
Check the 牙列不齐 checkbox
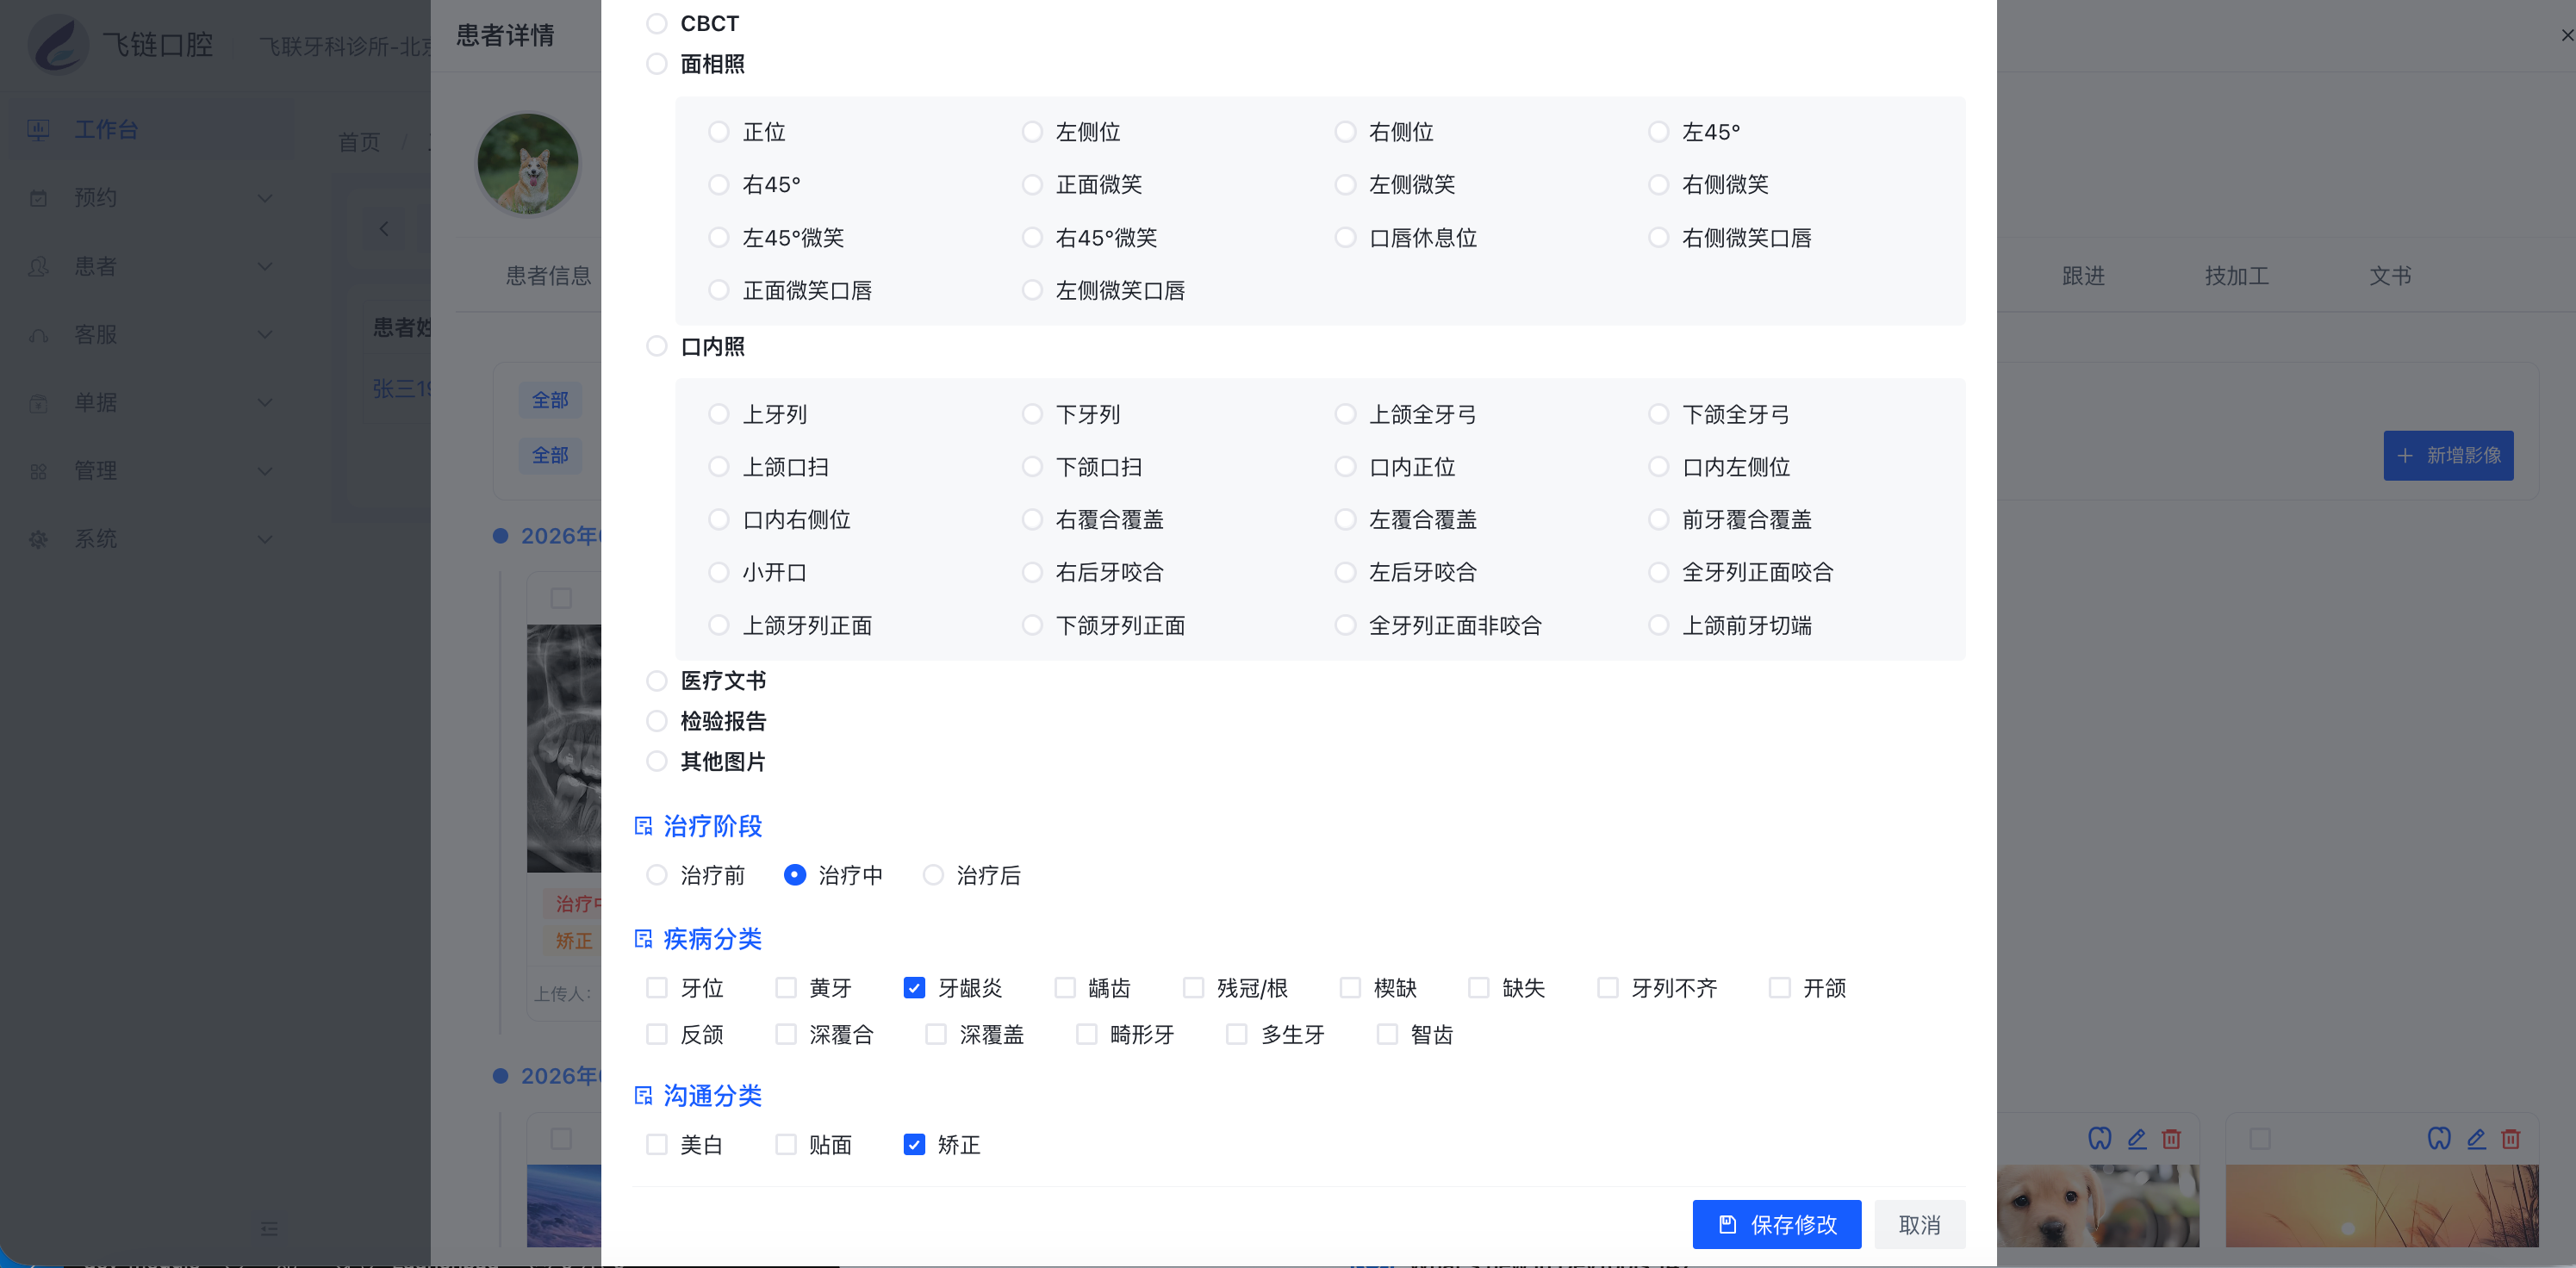pos(1608,988)
